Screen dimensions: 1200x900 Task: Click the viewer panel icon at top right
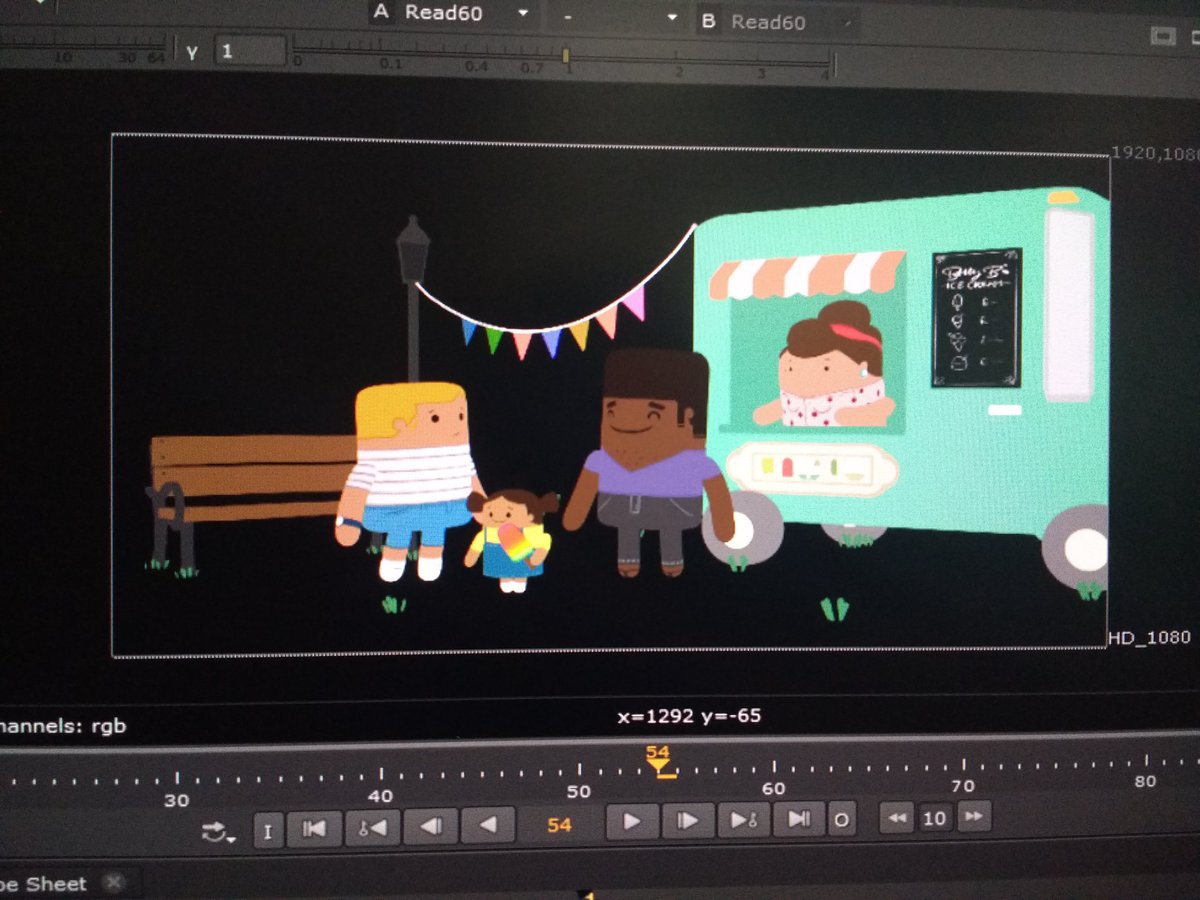point(1161,36)
